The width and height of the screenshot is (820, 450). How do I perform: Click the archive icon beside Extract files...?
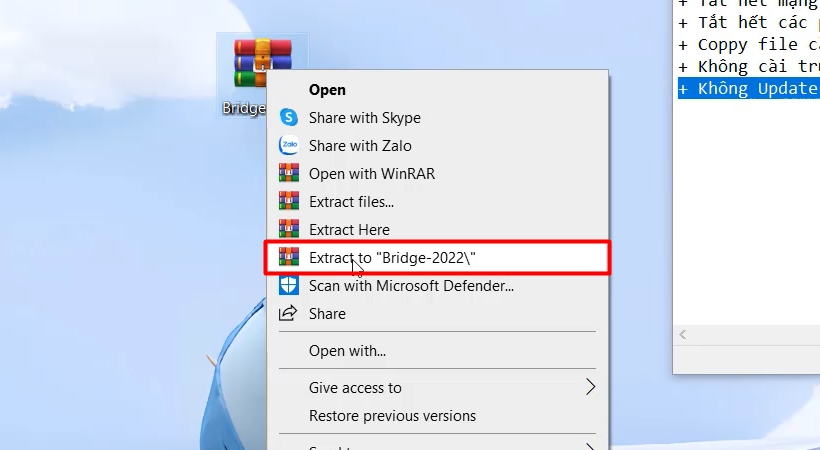pyautogui.click(x=289, y=201)
